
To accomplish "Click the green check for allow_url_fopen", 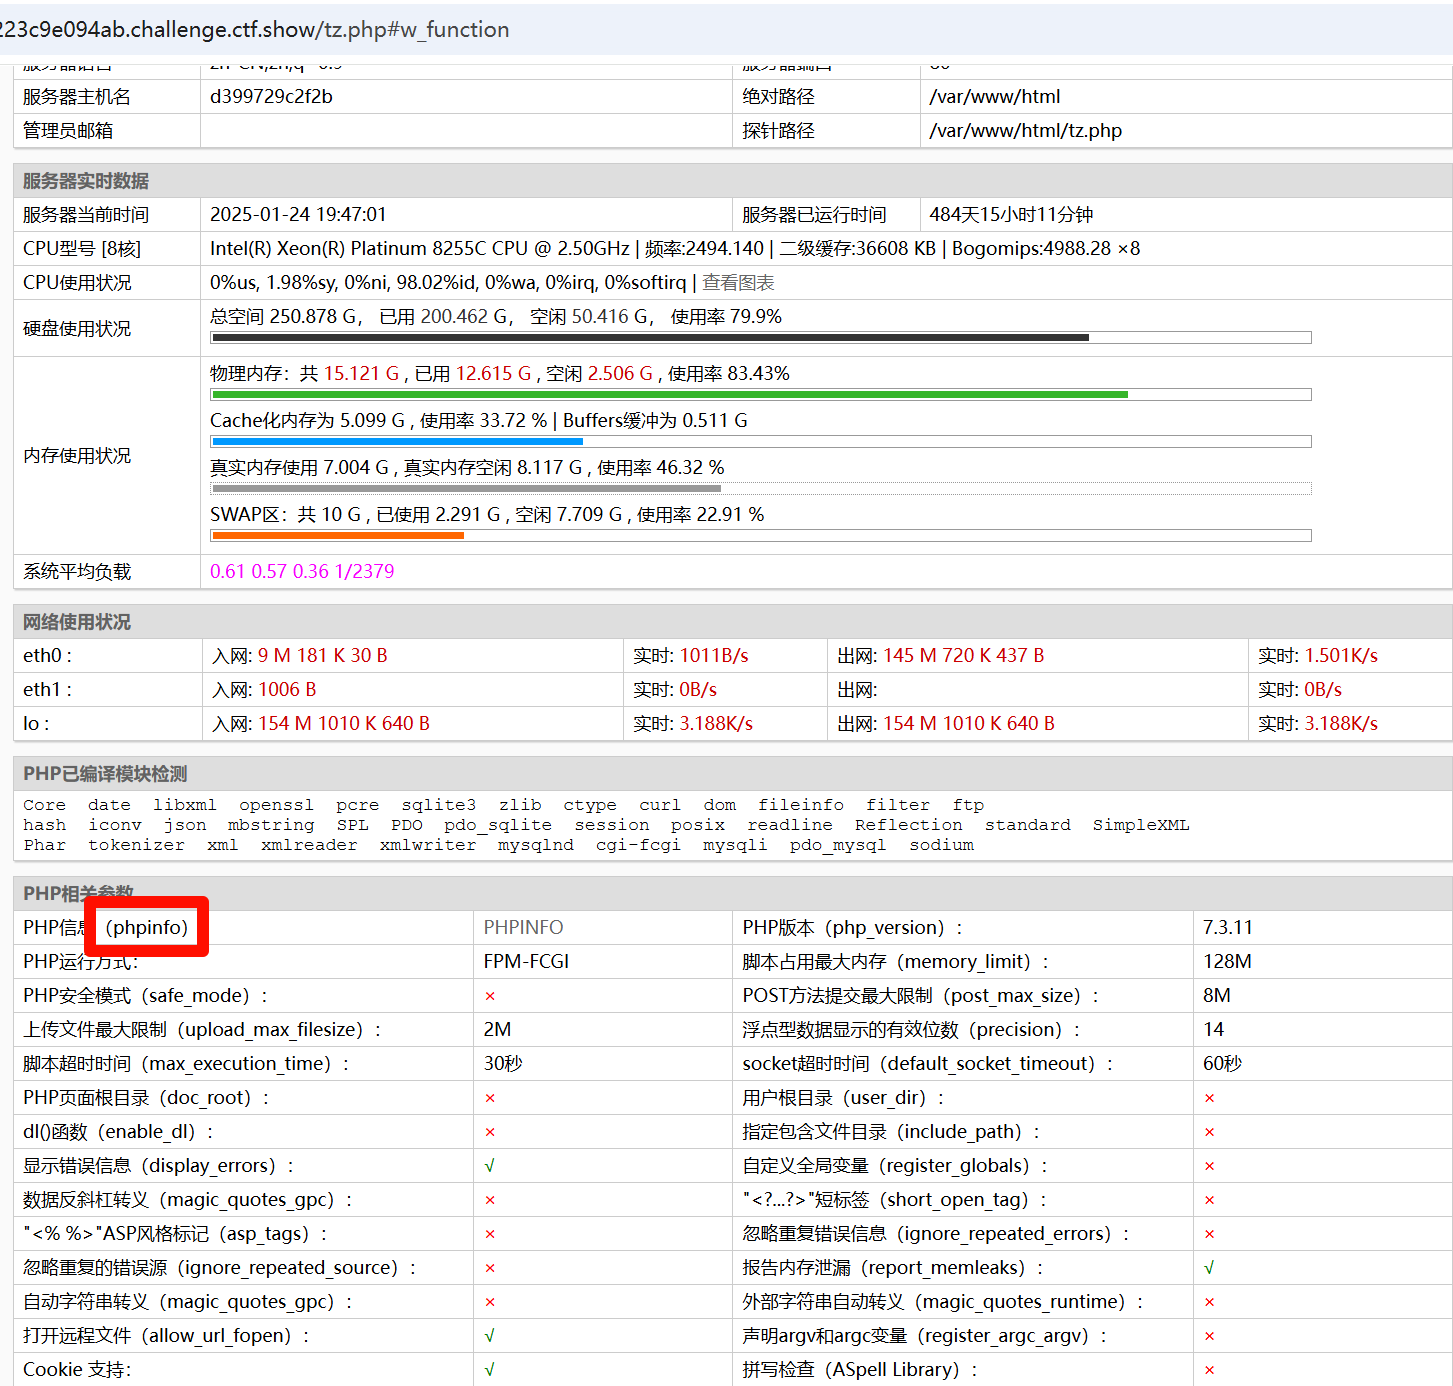I will pos(490,1336).
